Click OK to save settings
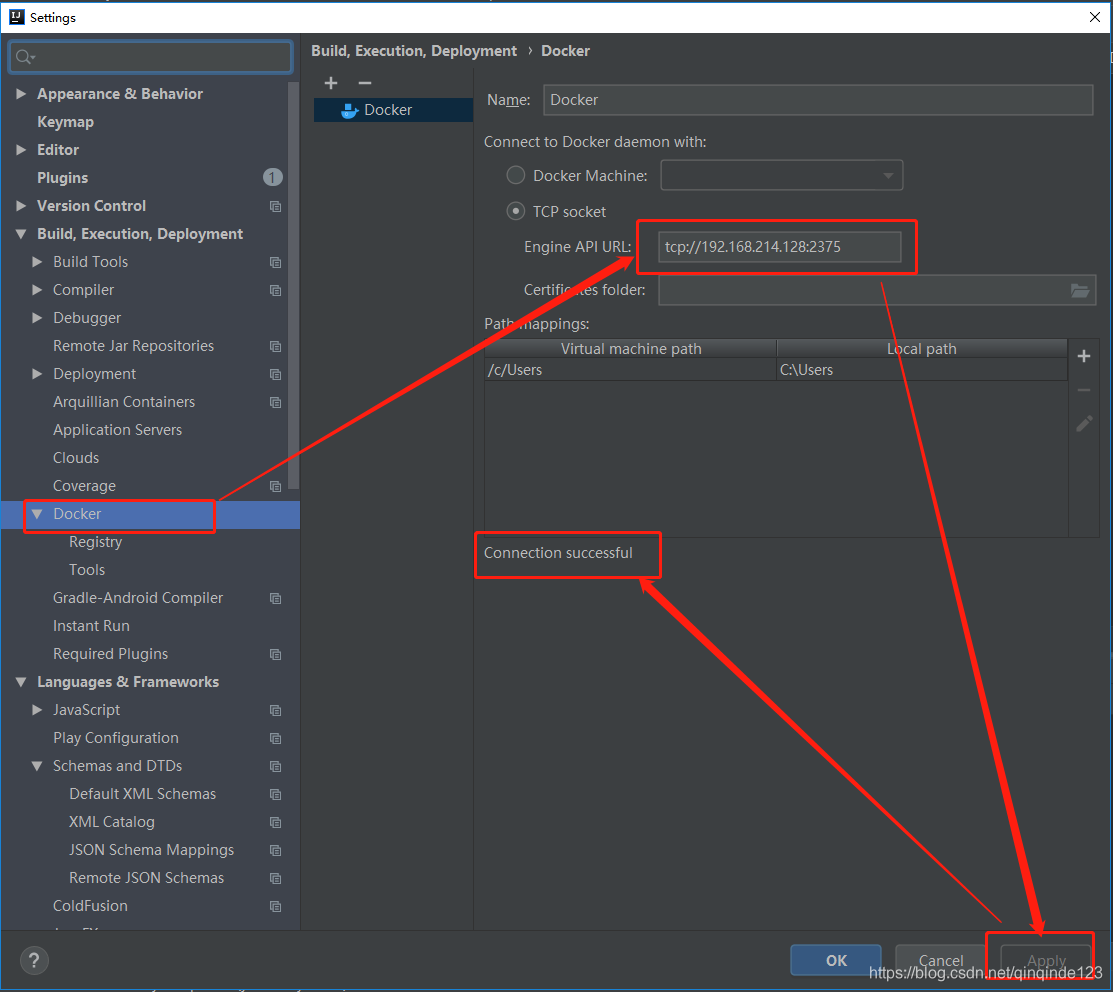 coord(836,960)
